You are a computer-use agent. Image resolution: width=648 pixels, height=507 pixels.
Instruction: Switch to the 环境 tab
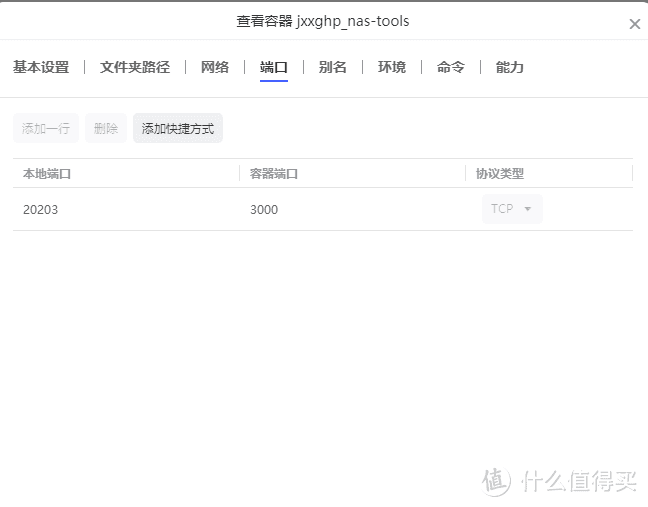392,67
